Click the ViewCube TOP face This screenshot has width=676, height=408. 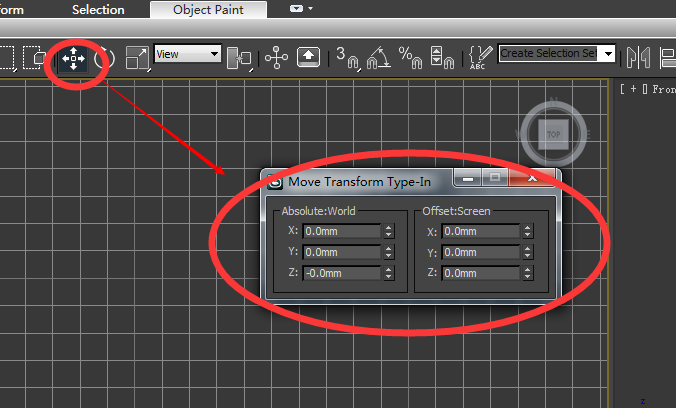click(x=554, y=134)
